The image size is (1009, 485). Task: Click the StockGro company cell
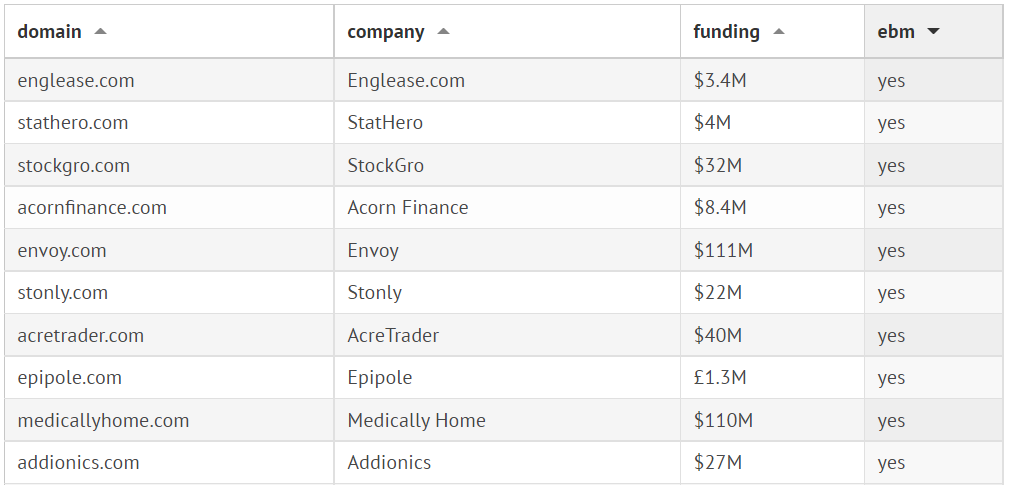coord(386,166)
